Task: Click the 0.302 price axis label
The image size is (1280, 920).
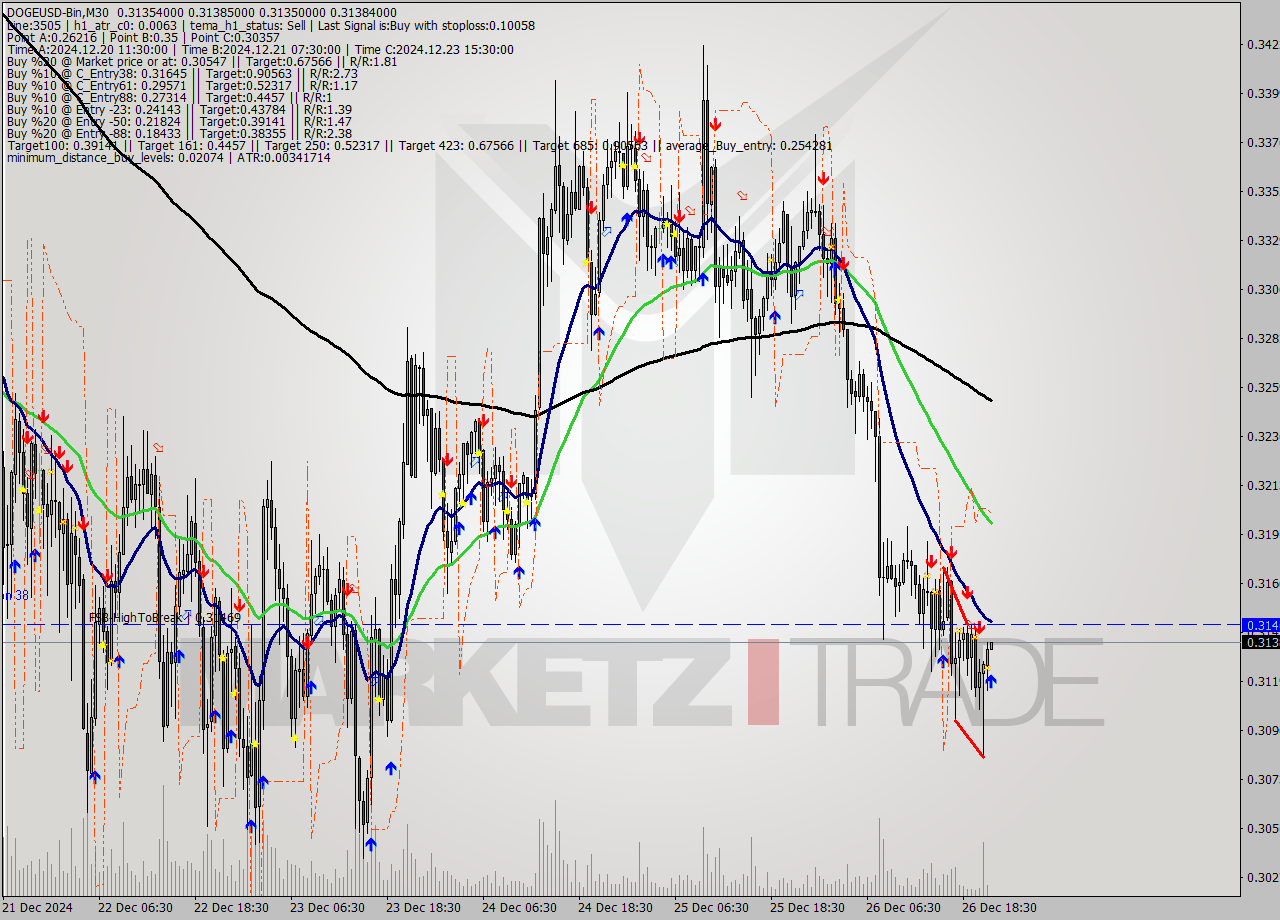Action: click(1262, 878)
